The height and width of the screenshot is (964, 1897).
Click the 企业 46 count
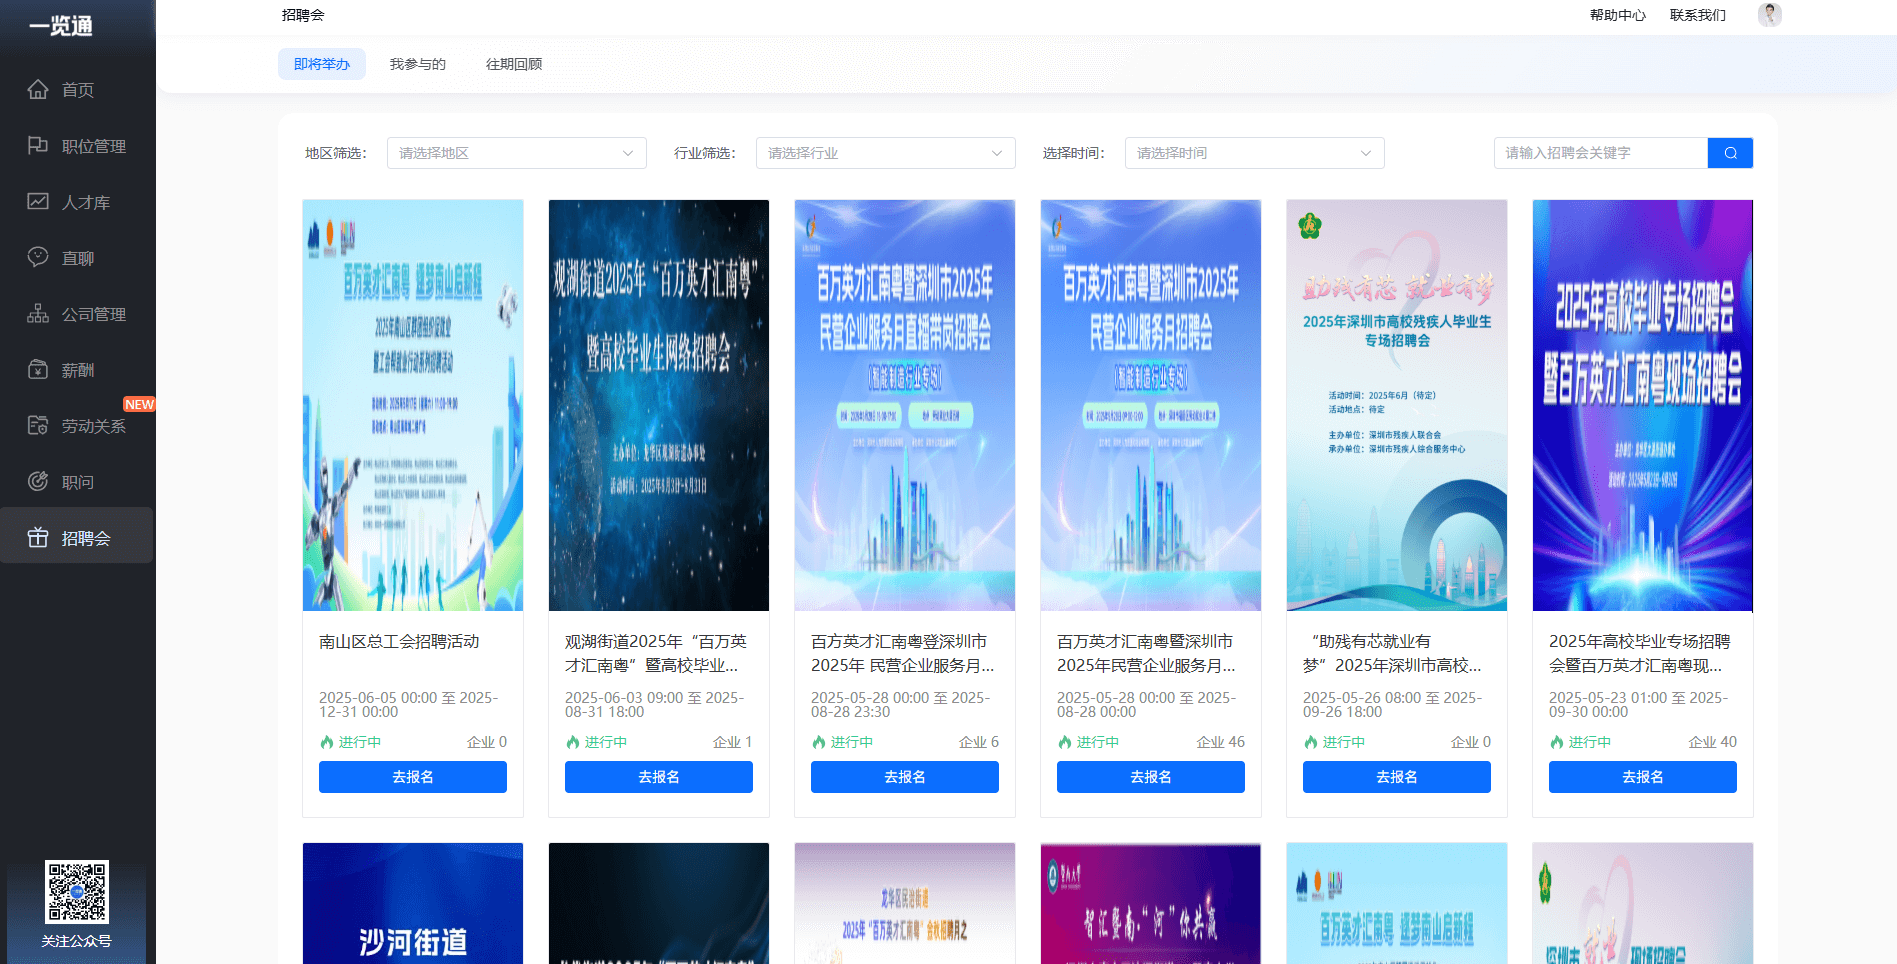(1220, 742)
